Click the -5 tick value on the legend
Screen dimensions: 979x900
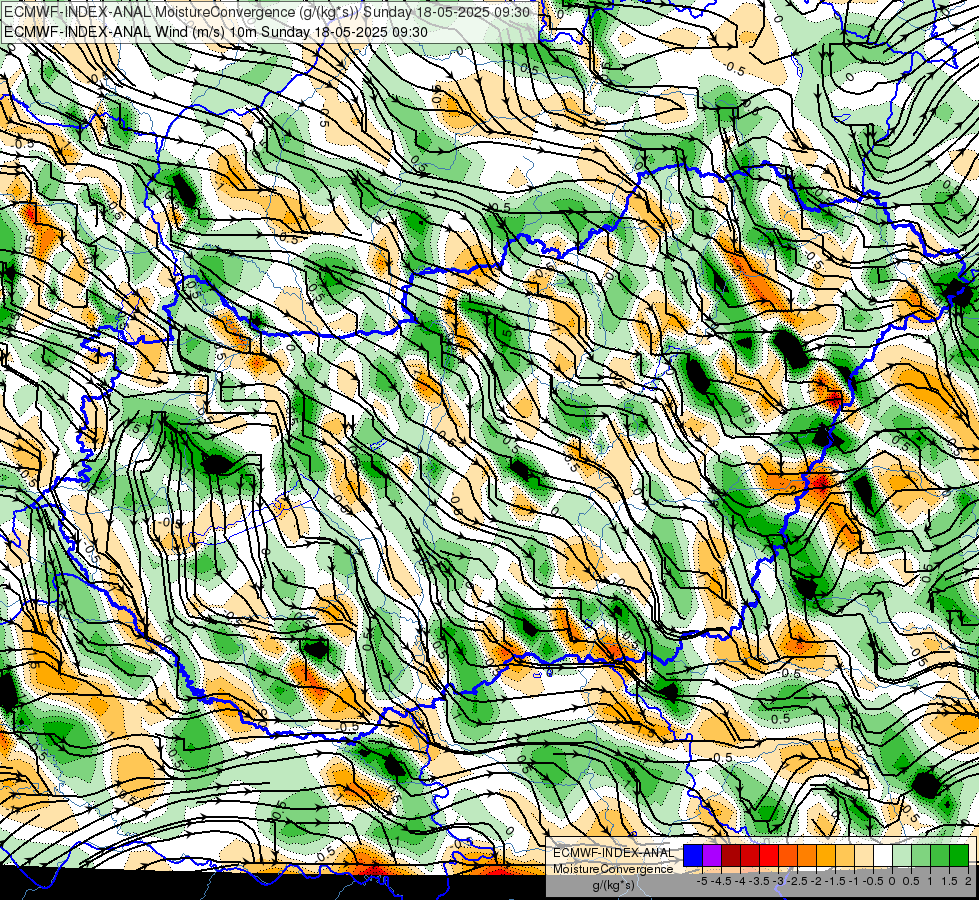pyautogui.click(x=702, y=881)
